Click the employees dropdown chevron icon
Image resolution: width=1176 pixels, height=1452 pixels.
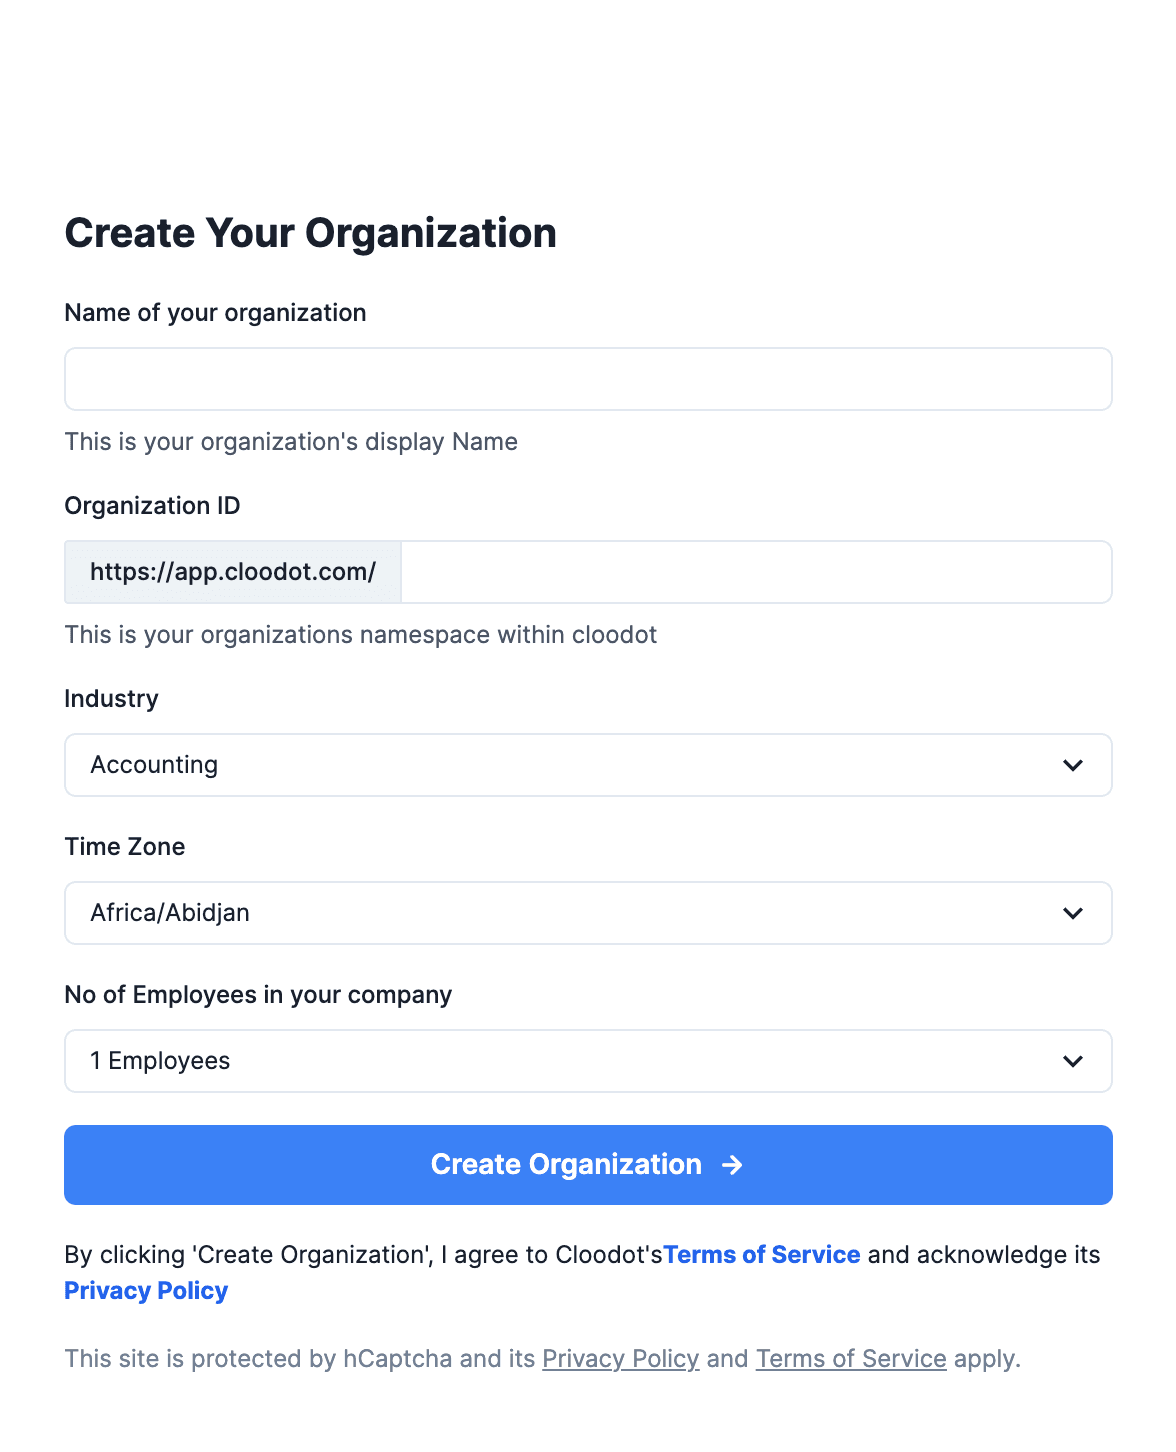click(1074, 1061)
